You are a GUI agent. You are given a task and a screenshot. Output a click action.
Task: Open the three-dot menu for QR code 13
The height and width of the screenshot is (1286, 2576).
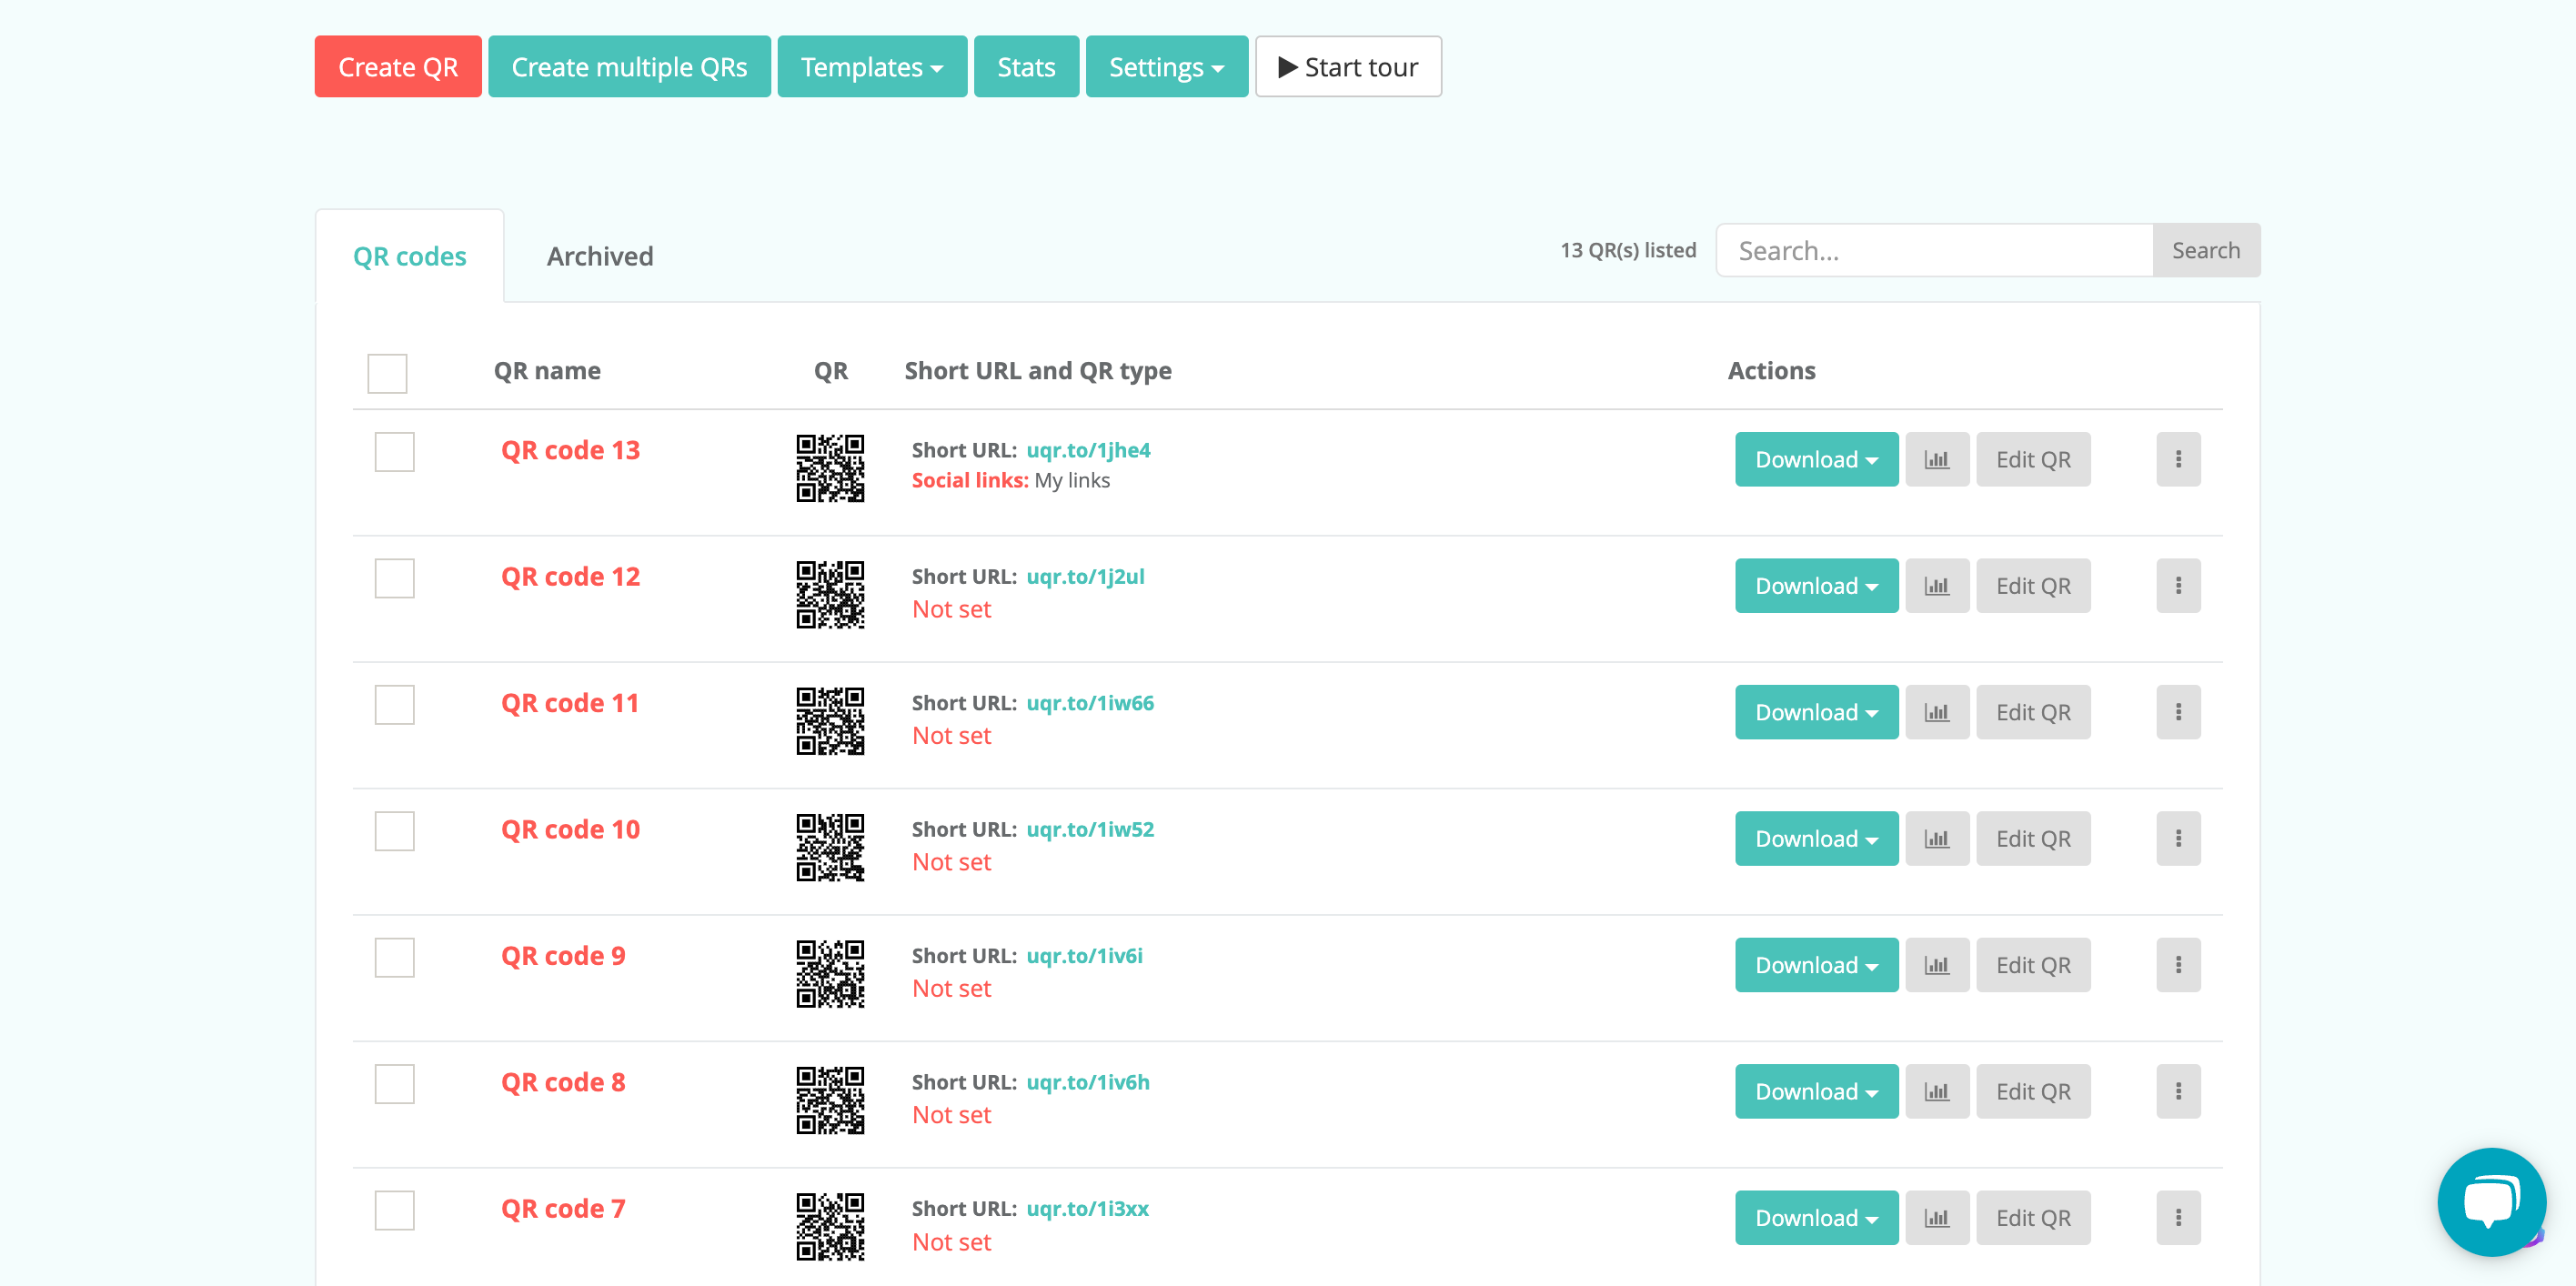(x=2179, y=459)
